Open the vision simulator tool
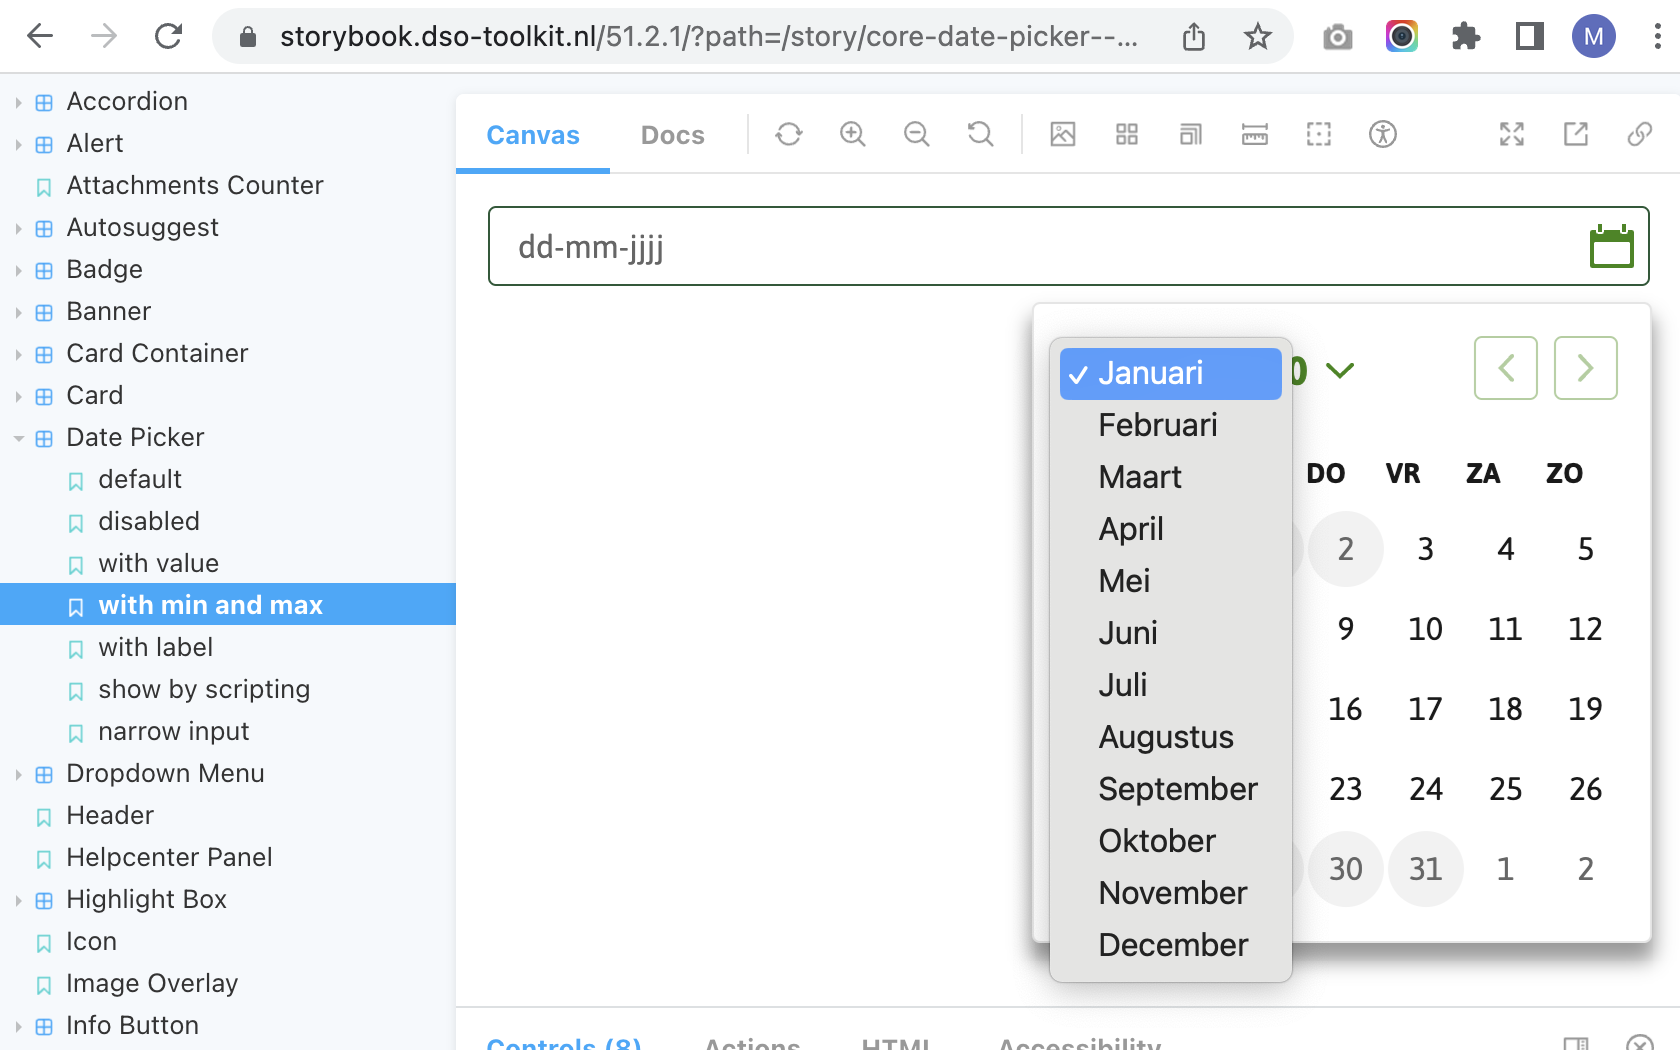 click(x=1383, y=134)
